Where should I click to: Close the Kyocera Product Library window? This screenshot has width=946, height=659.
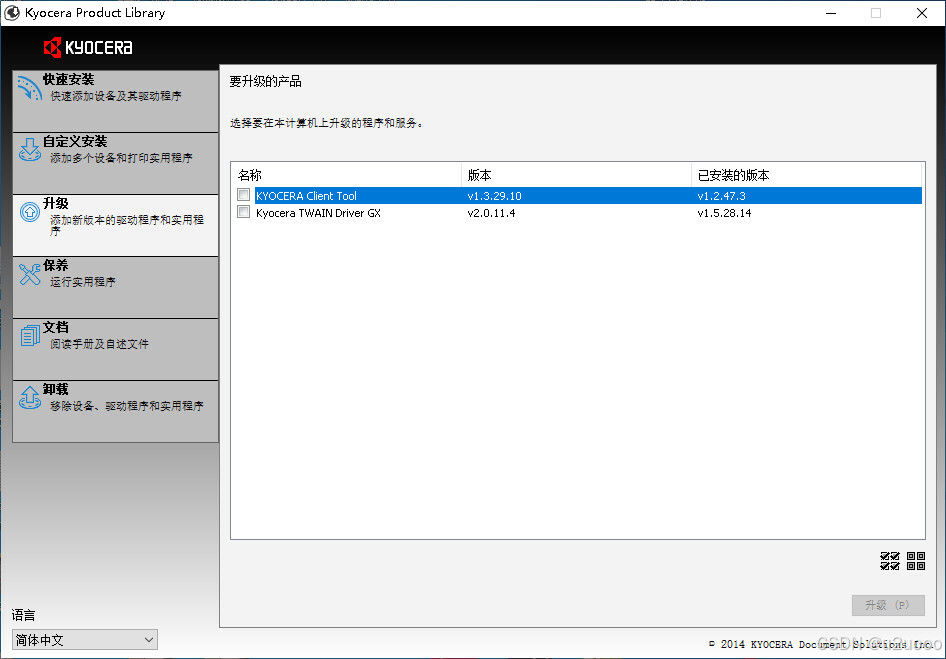(x=922, y=13)
